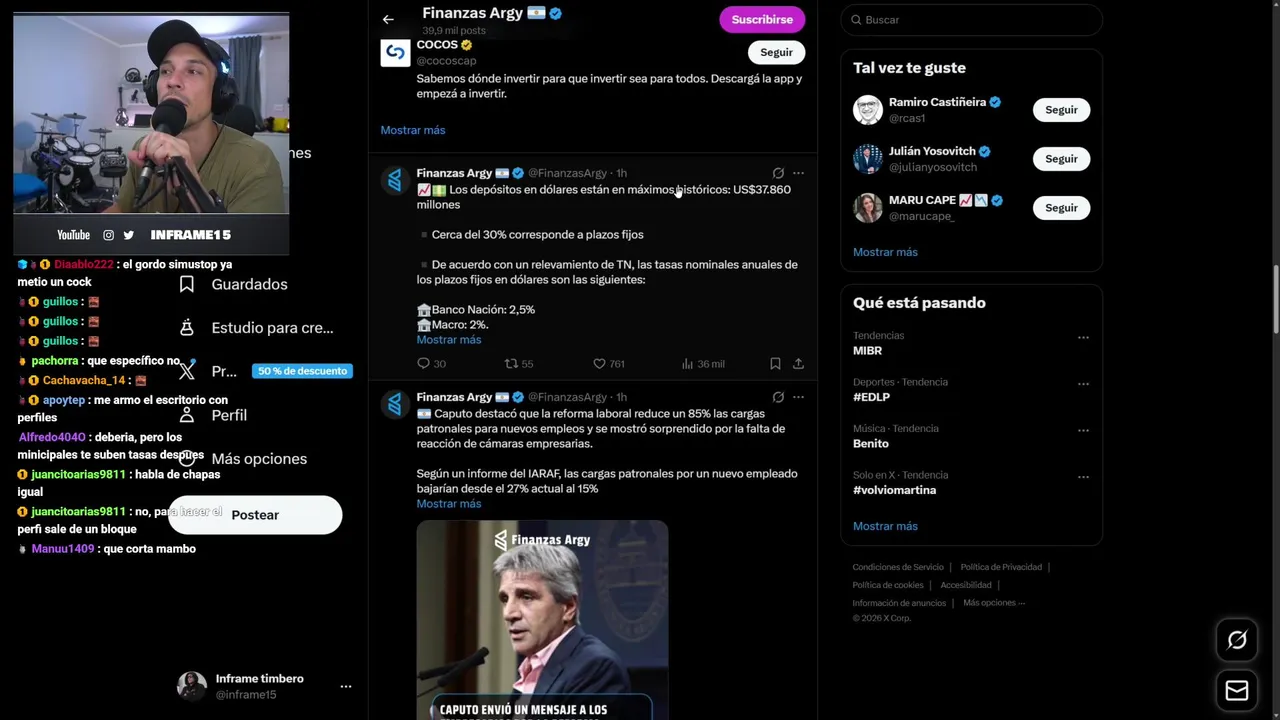This screenshot has height=720, width=1280.
Task: Open the three-dot menu on Caputo post
Action: tap(798, 397)
